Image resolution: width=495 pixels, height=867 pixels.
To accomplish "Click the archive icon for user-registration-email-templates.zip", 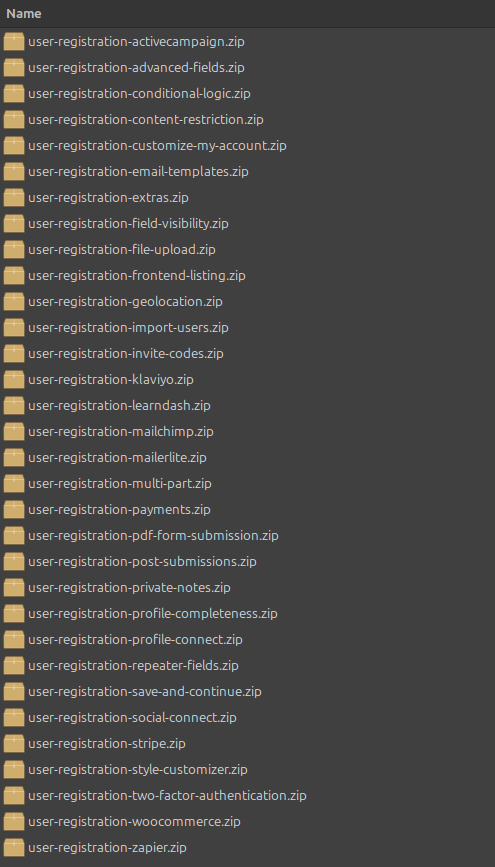I will (14, 171).
